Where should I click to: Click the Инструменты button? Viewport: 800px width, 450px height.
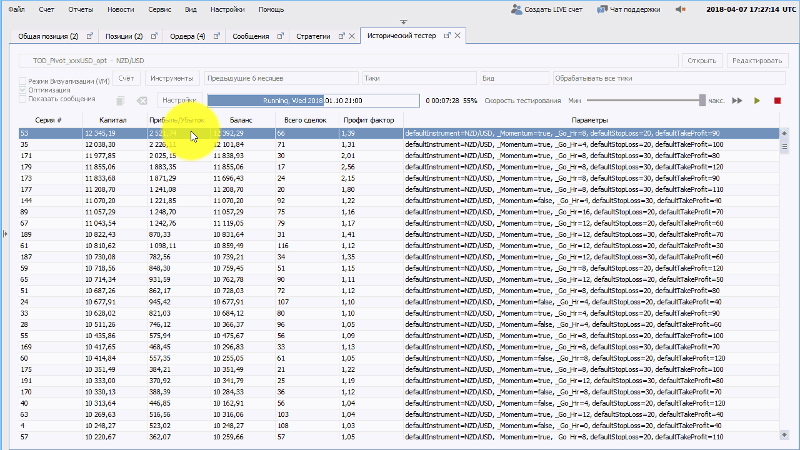[x=172, y=79]
